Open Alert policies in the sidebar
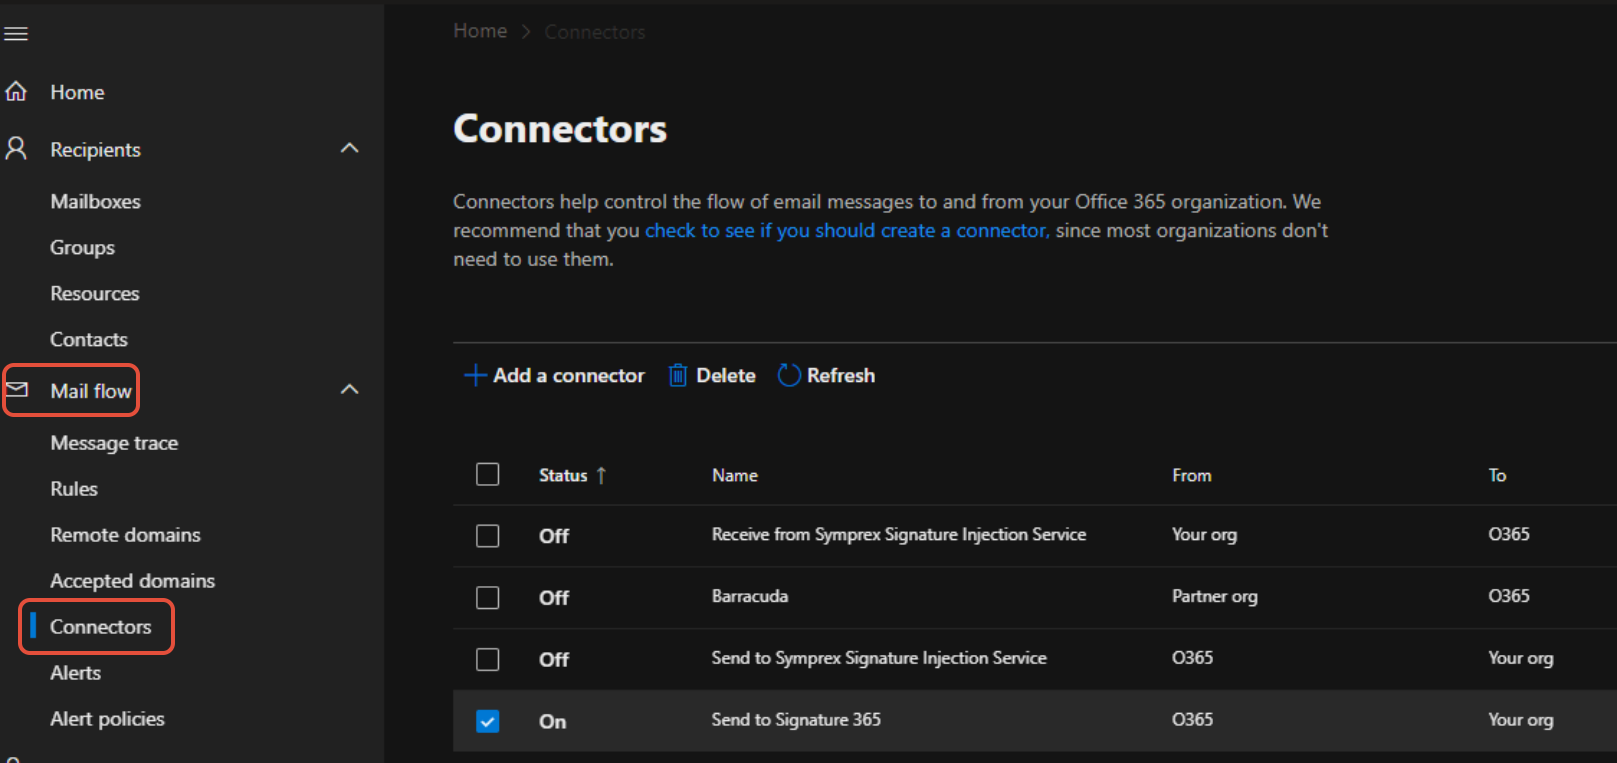Viewport: 1617px width, 763px height. pos(108,718)
